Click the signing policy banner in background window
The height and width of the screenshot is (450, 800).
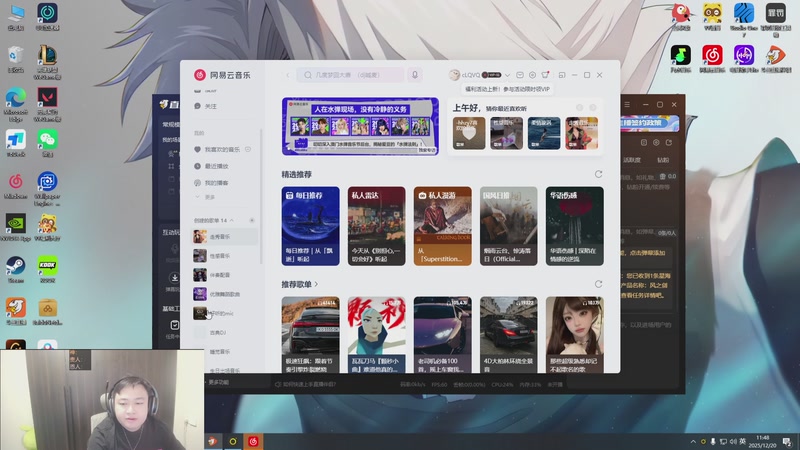[650, 123]
